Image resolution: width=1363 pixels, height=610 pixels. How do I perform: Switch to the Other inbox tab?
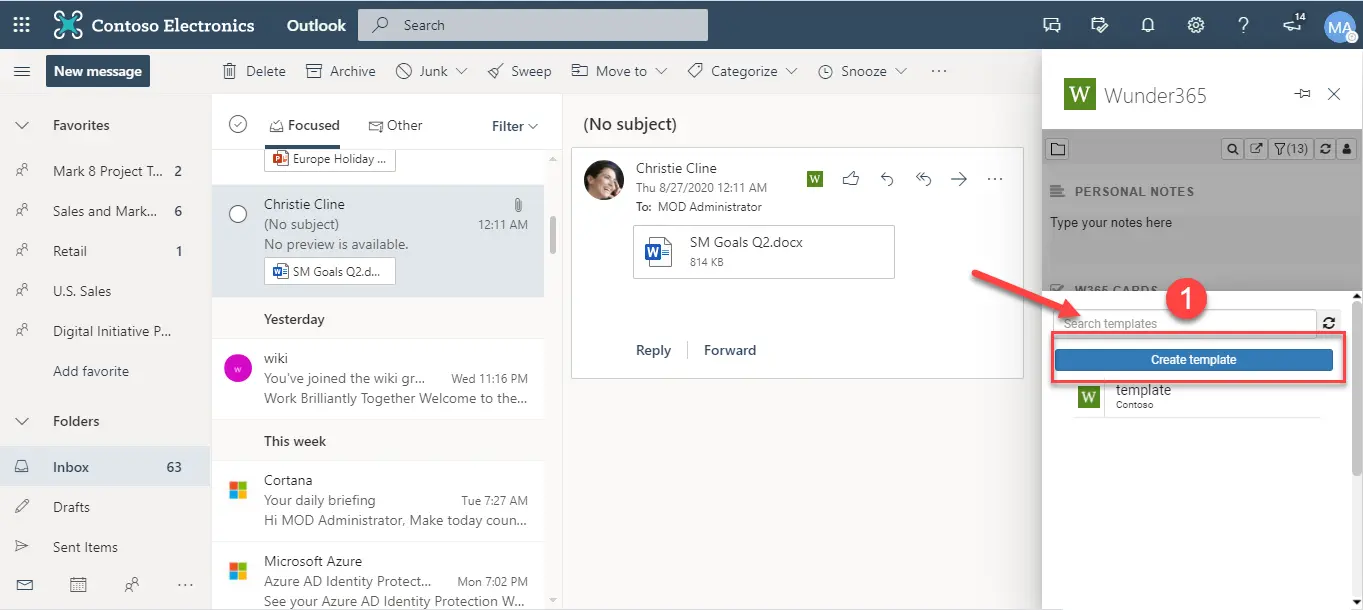point(396,125)
